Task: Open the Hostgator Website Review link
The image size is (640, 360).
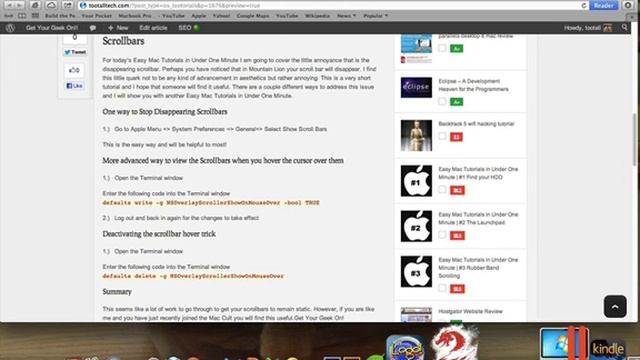Action: (x=470, y=311)
